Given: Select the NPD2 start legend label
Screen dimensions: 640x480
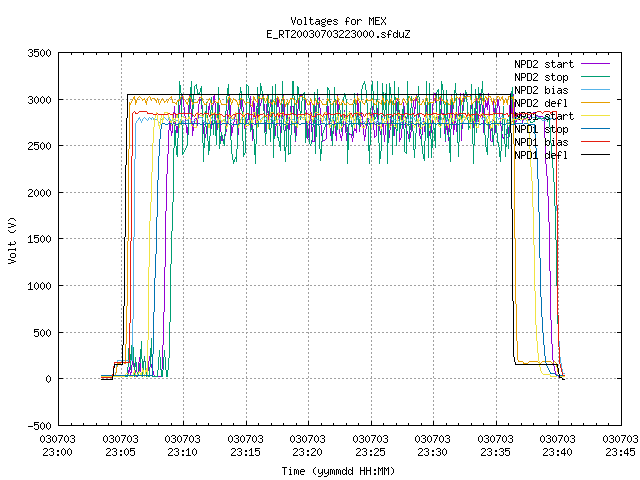Looking at the screenshot, I should [x=544, y=64].
